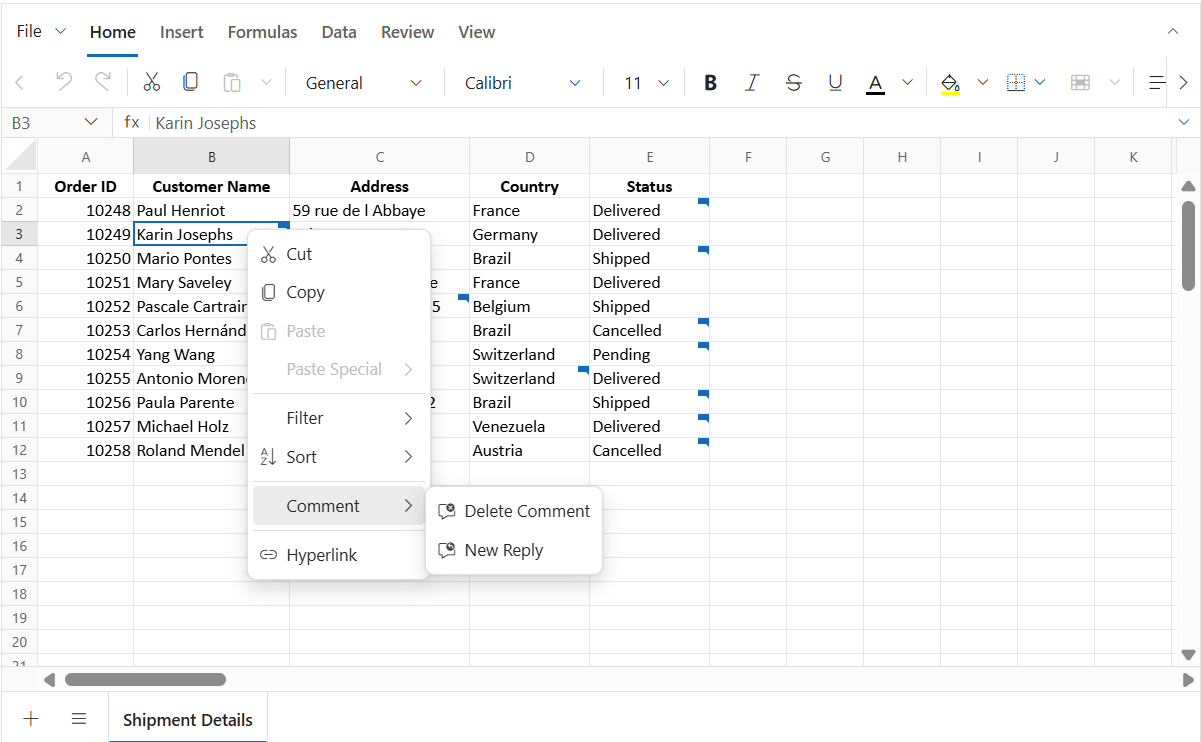Switch to the Data tab
This screenshot has height=742, width=1201.
coord(339,32)
